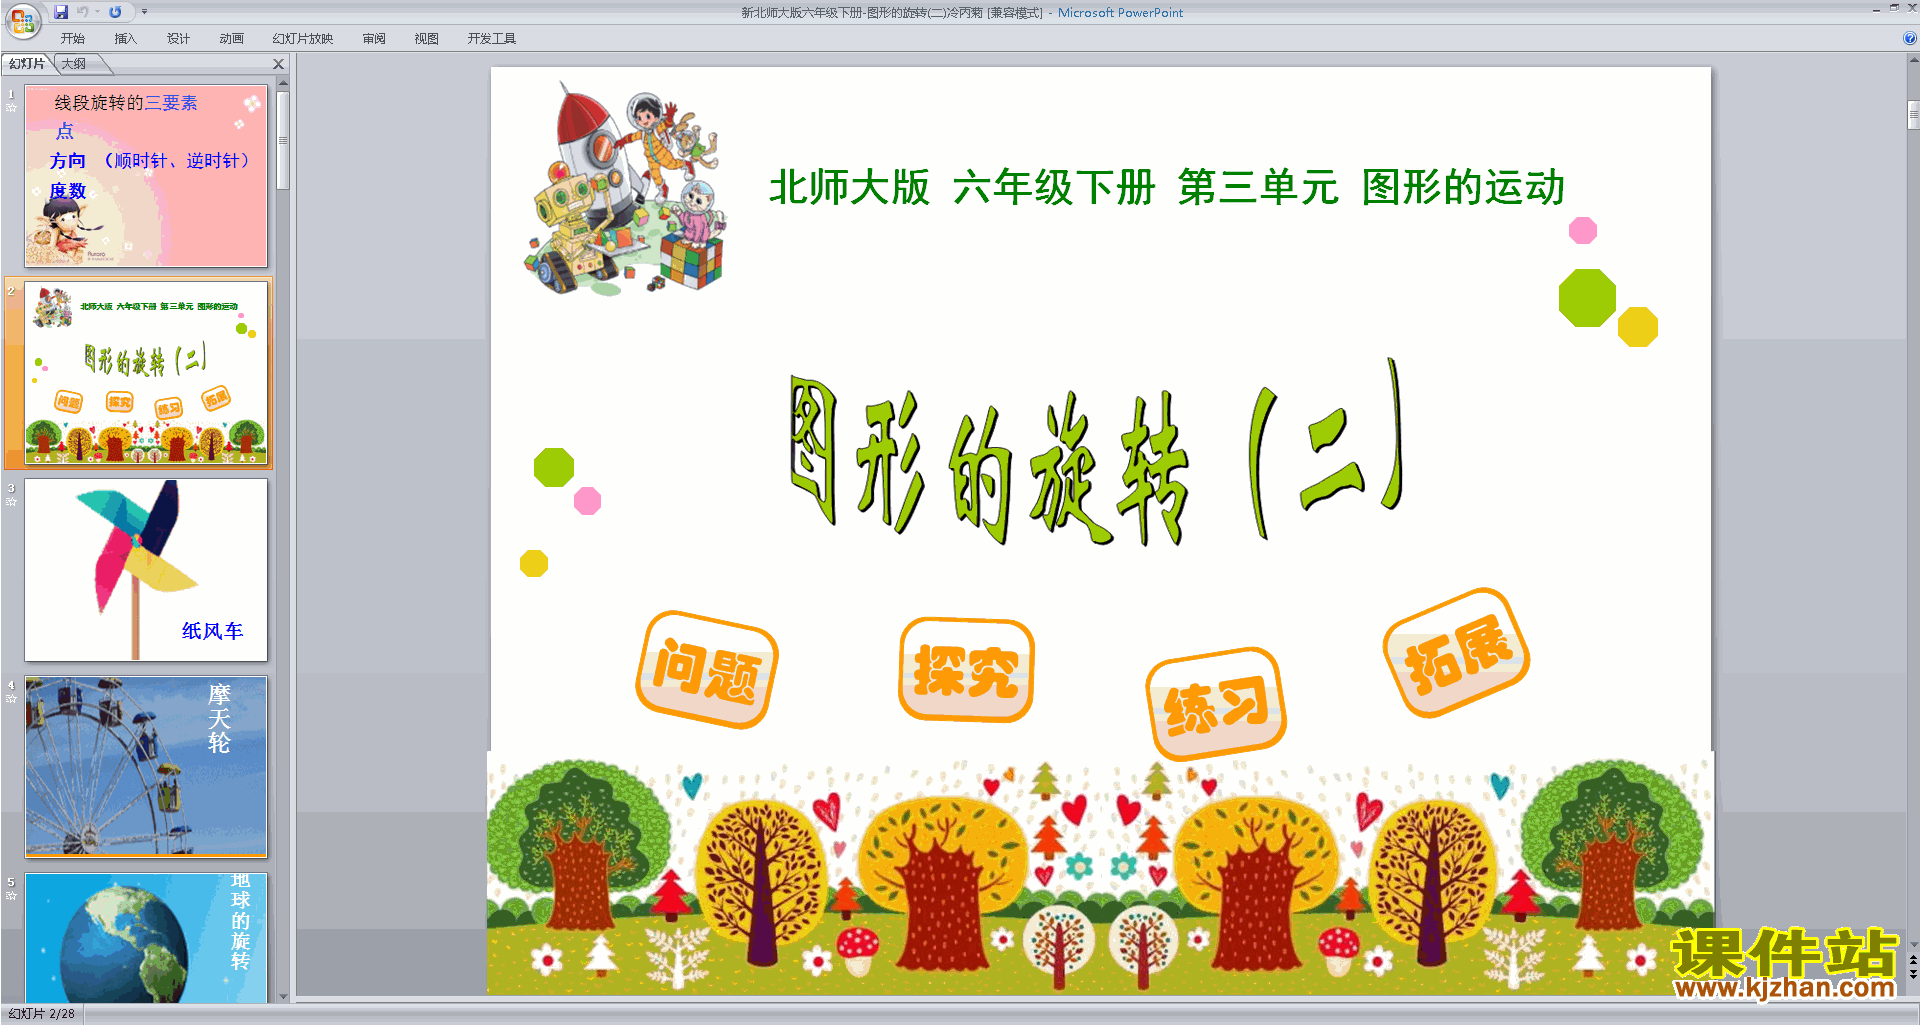1920x1025 pixels.
Task: Thumbnail pane scrollbar down arrow
Action: 283,996
